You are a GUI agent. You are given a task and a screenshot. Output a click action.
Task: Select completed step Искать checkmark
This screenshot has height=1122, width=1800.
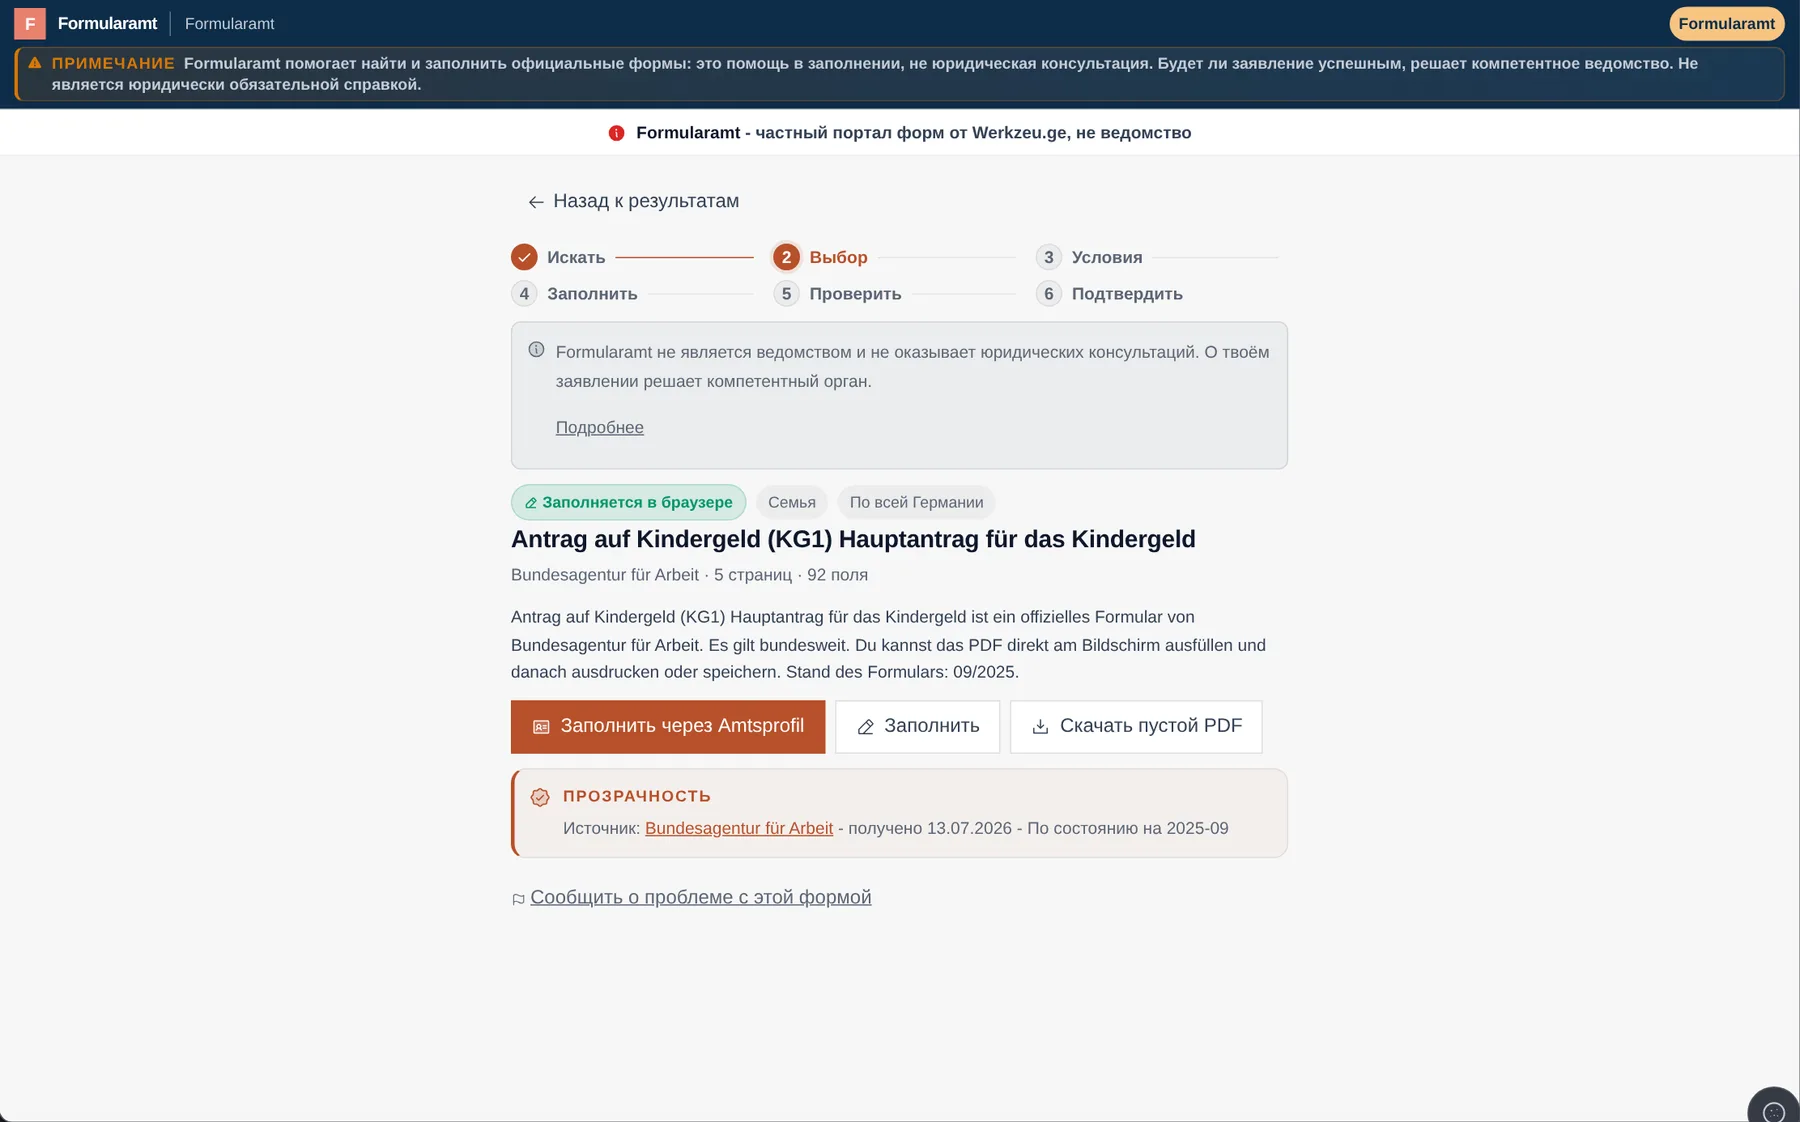point(524,257)
